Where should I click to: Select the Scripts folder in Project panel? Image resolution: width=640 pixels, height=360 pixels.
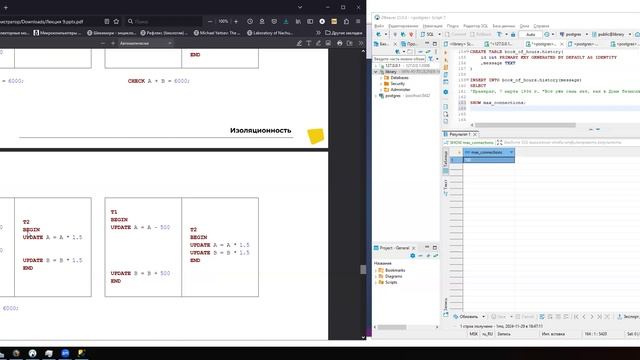(x=391, y=282)
